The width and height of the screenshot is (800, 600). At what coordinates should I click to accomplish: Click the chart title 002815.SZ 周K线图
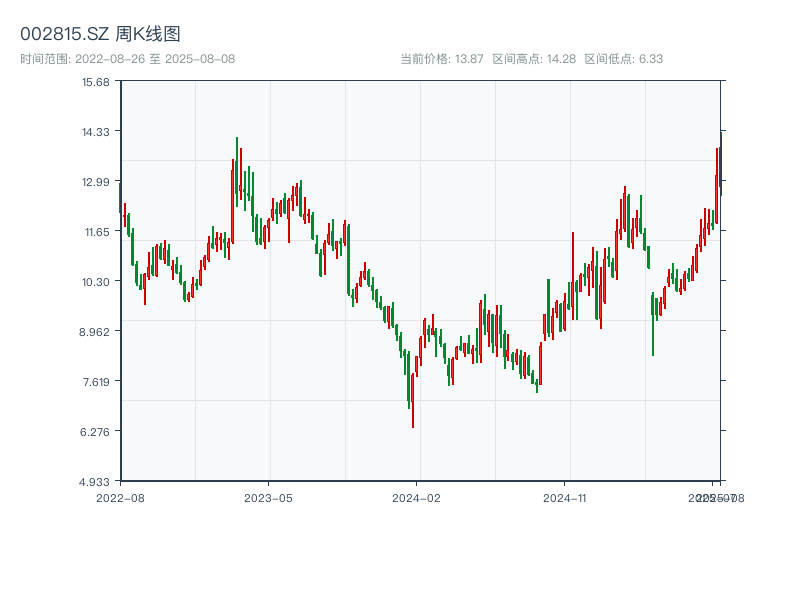(x=100, y=35)
